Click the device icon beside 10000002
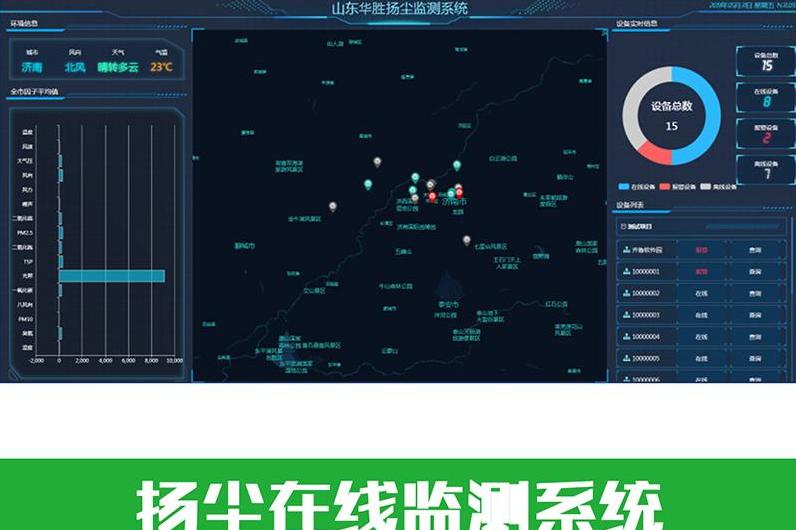Viewport: 796px width, 530px height. tap(626, 293)
